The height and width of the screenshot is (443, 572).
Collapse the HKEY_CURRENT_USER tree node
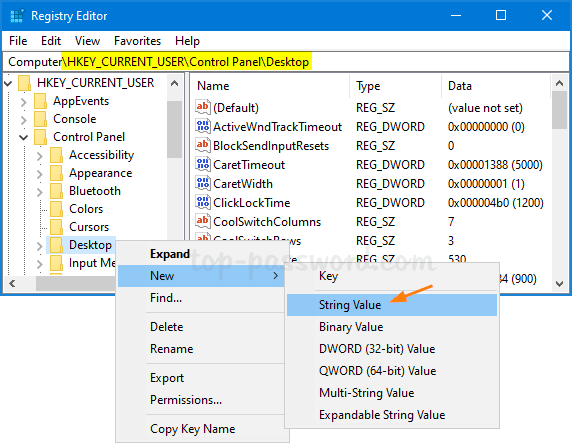(x=8, y=84)
